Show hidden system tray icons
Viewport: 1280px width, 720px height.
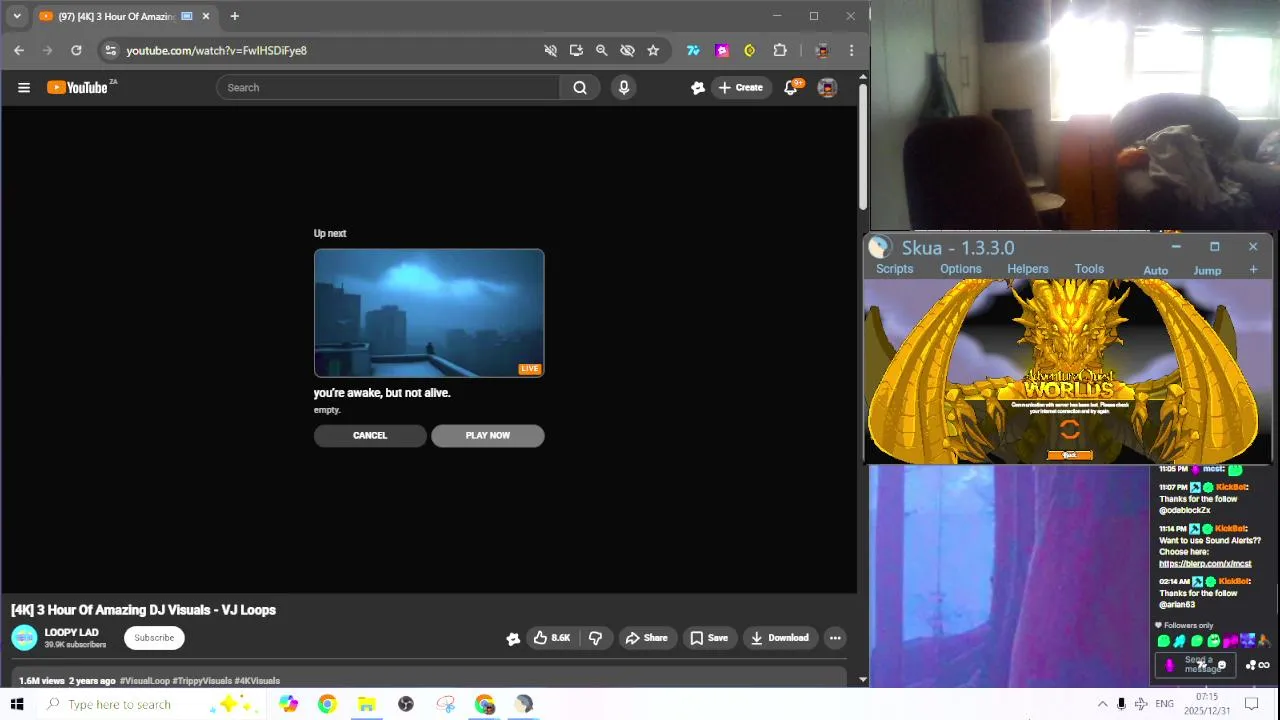(1102, 704)
